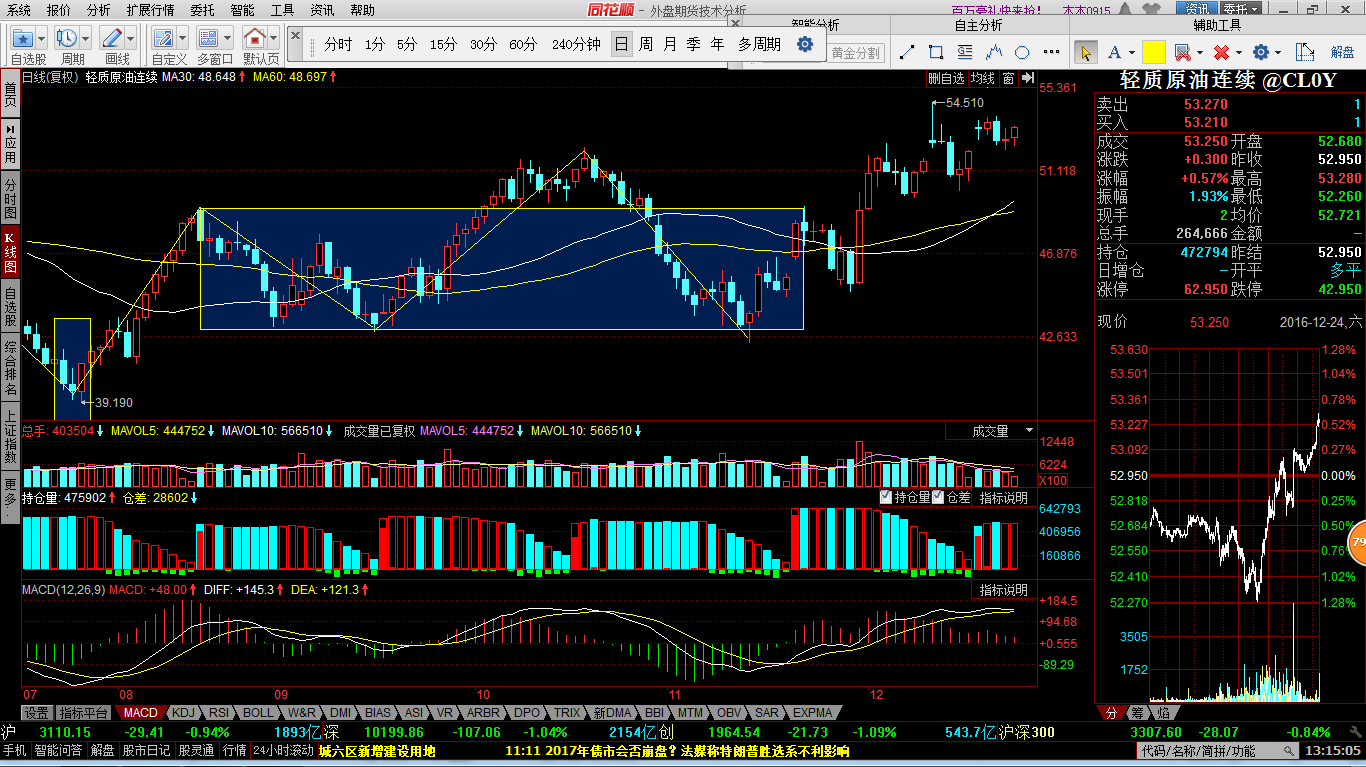Screen dimensions: 1366x767
Task: Switch chart period to 60分
Action: (523, 44)
